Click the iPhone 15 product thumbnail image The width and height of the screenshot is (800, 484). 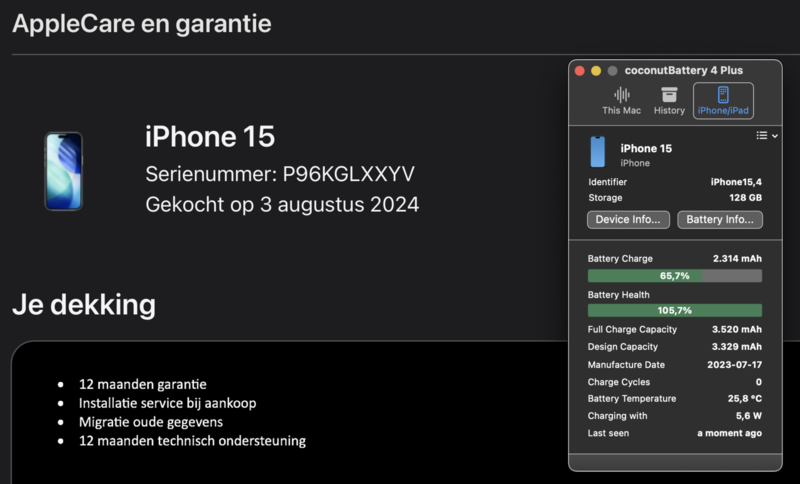63,171
